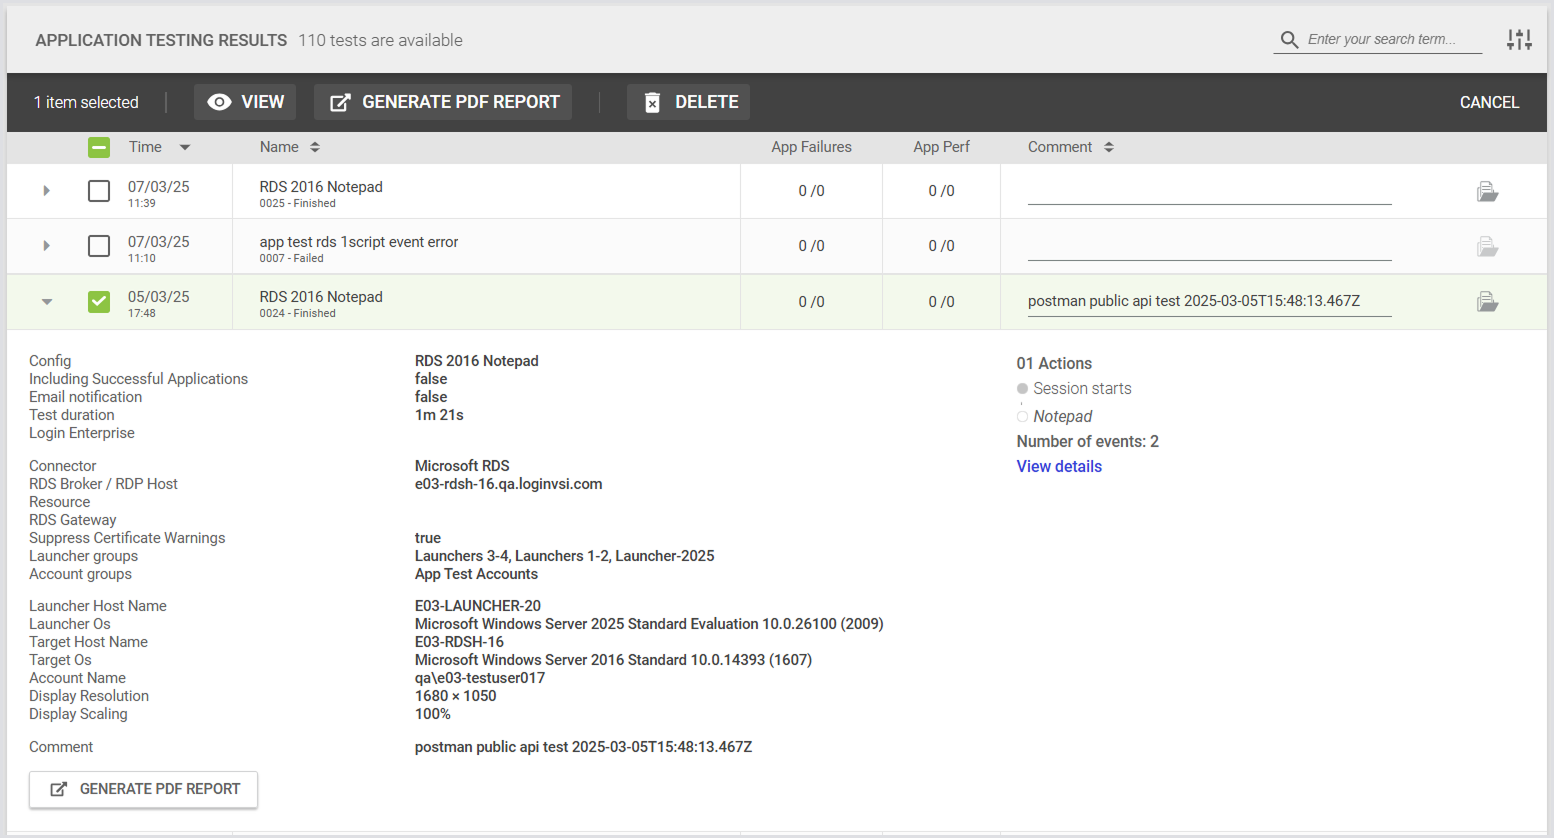Select checkbox for app test rds row
This screenshot has height=838, width=1554.
click(x=98, y=246)
